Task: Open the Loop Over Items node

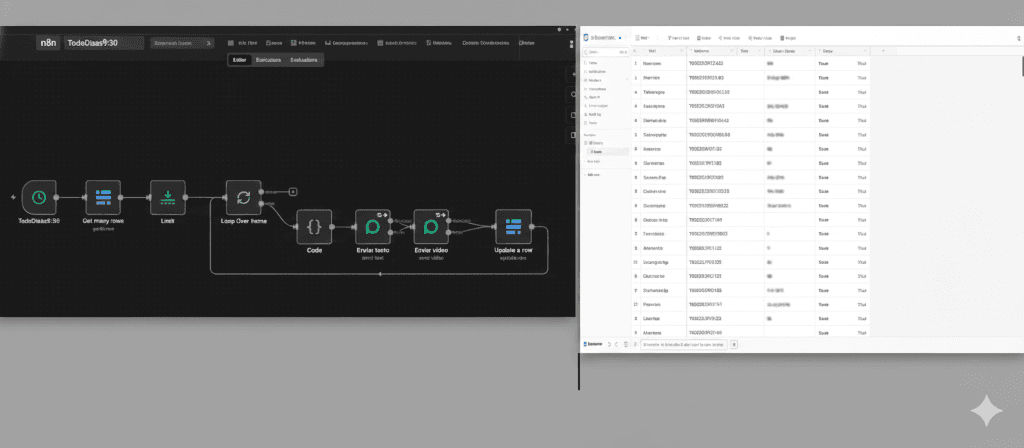Action: [243, 197]
